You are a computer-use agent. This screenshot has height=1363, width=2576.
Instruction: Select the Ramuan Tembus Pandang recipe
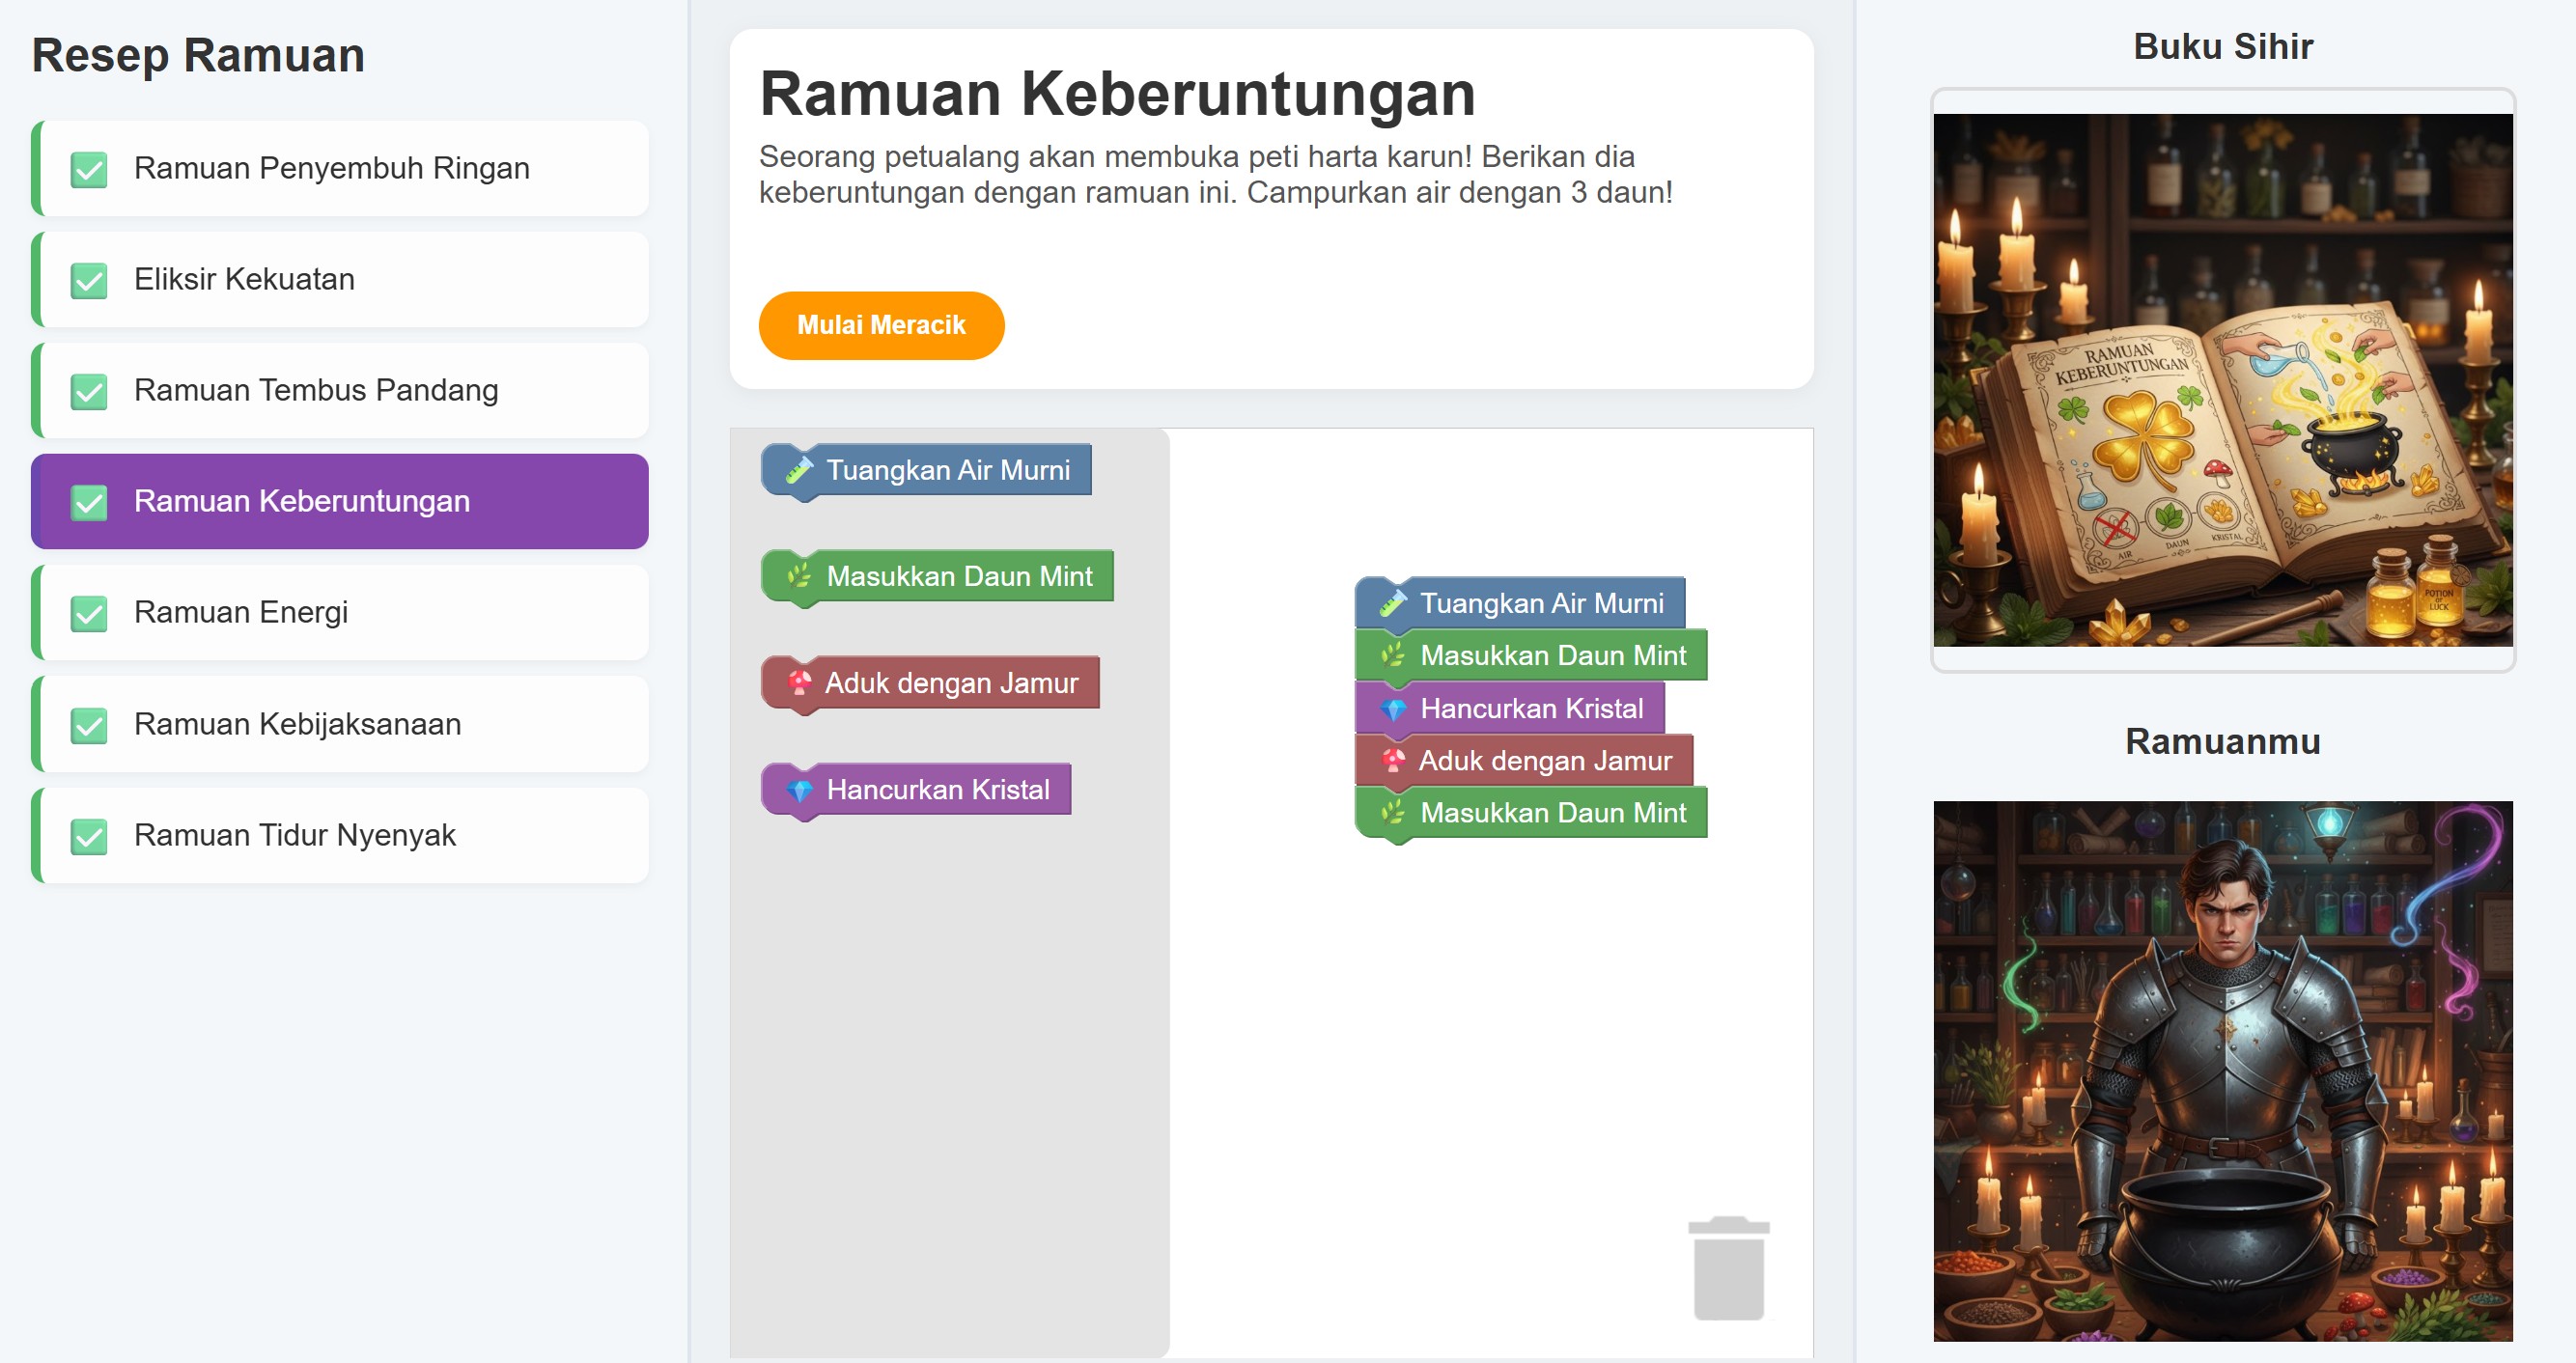pos(340,391)
